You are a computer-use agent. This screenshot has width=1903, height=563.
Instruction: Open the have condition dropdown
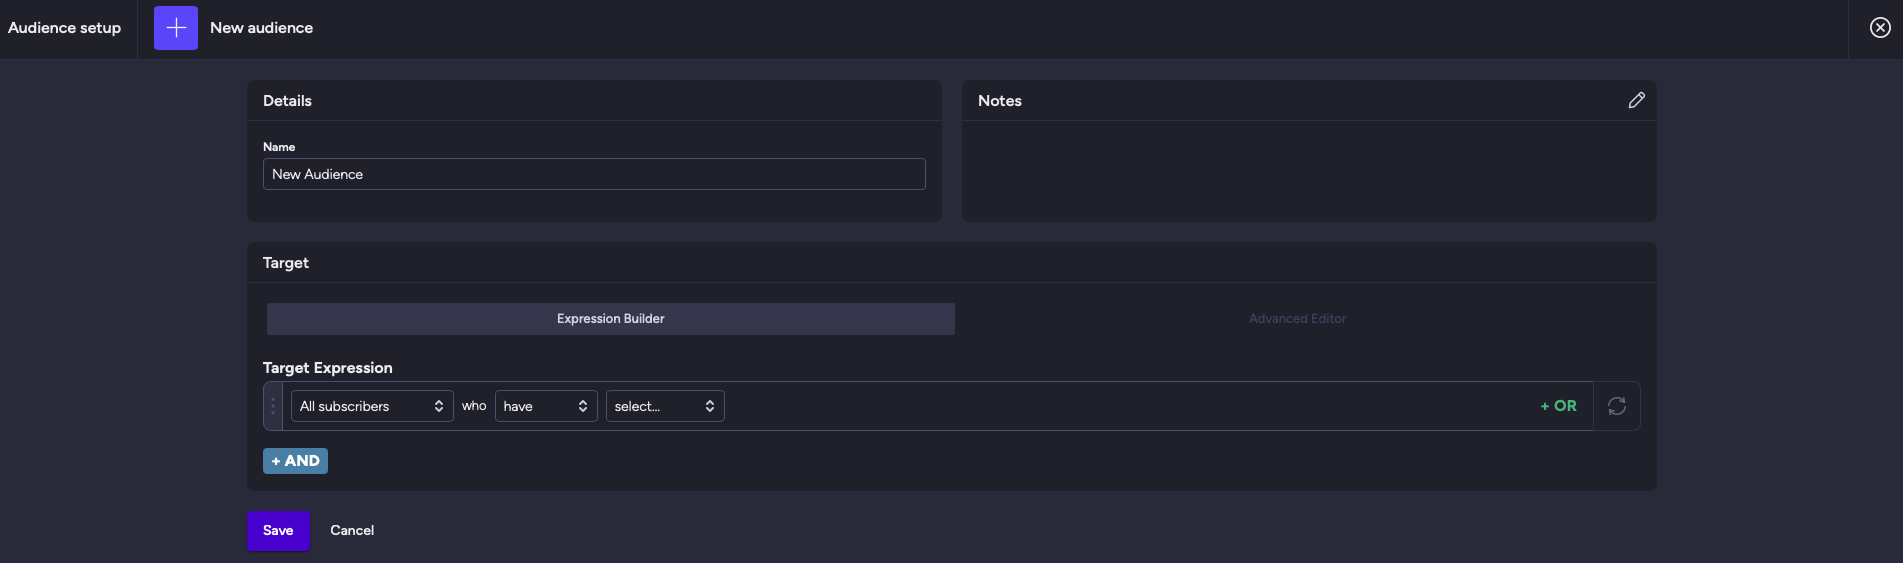tap(546, 406)
